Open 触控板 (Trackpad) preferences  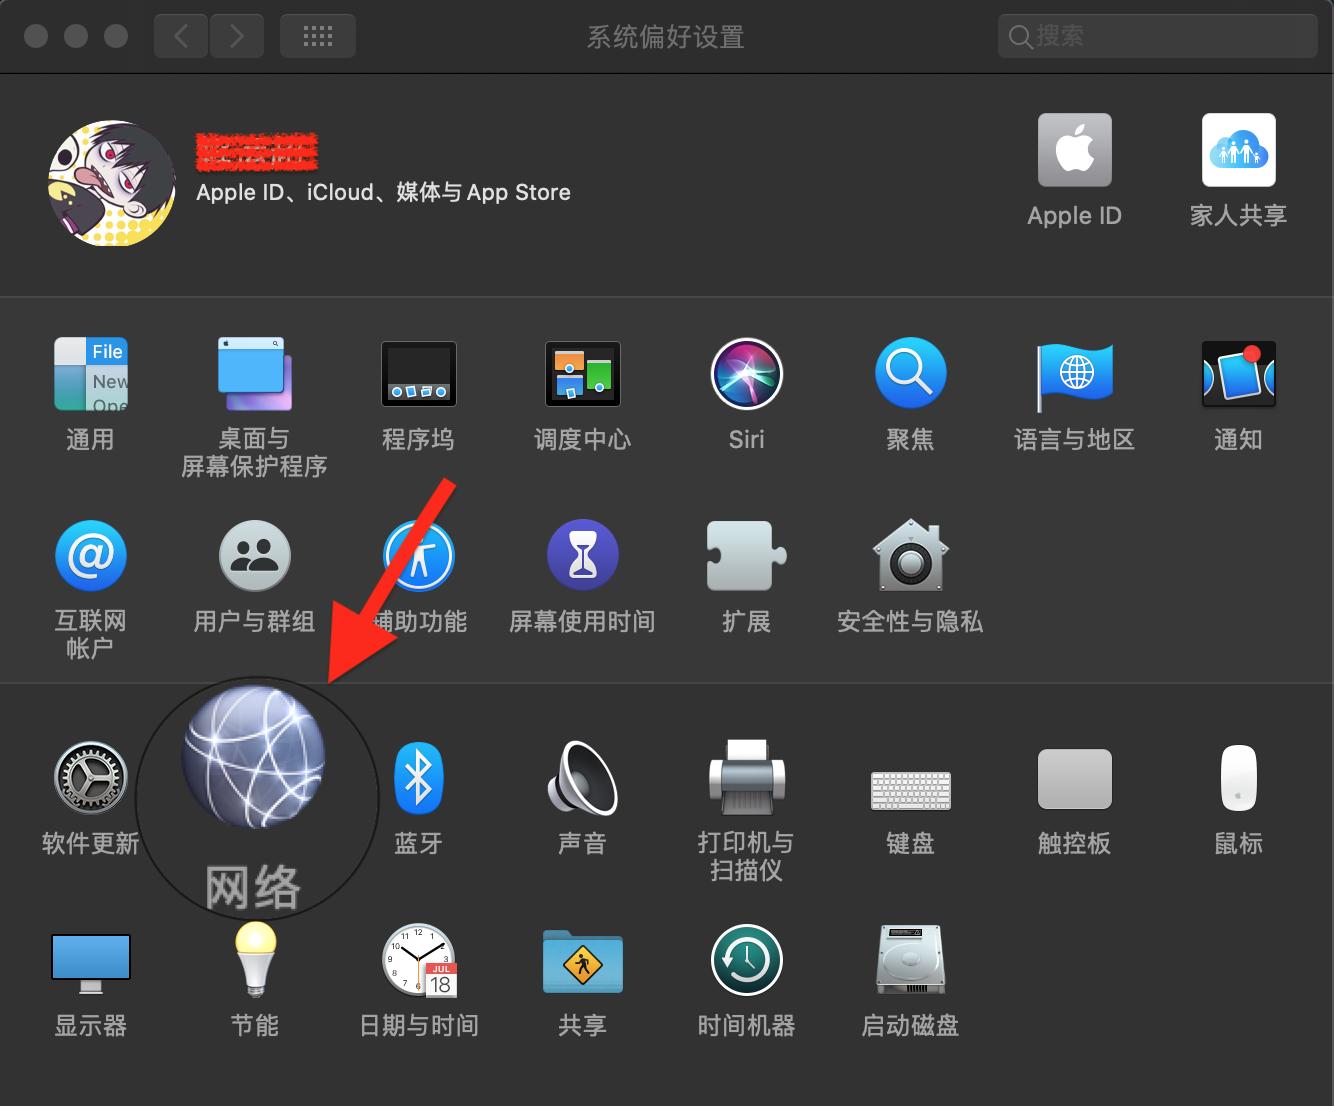point(1074,778)
